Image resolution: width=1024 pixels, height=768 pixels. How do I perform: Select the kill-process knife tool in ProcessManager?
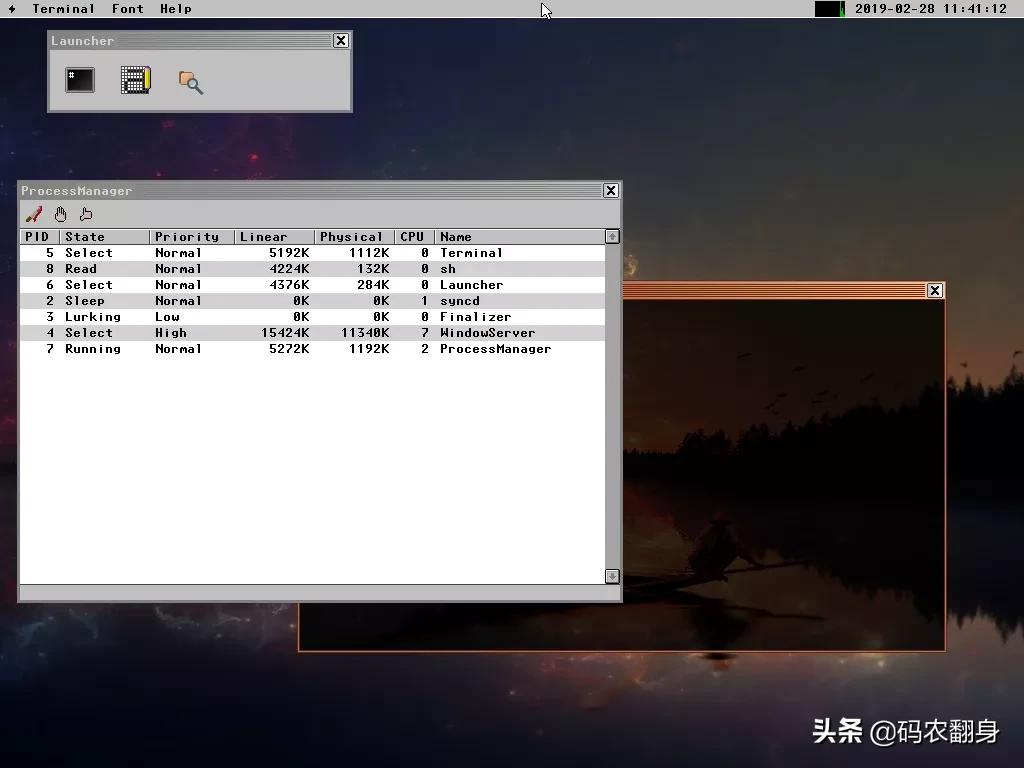[x=33, y=213]
